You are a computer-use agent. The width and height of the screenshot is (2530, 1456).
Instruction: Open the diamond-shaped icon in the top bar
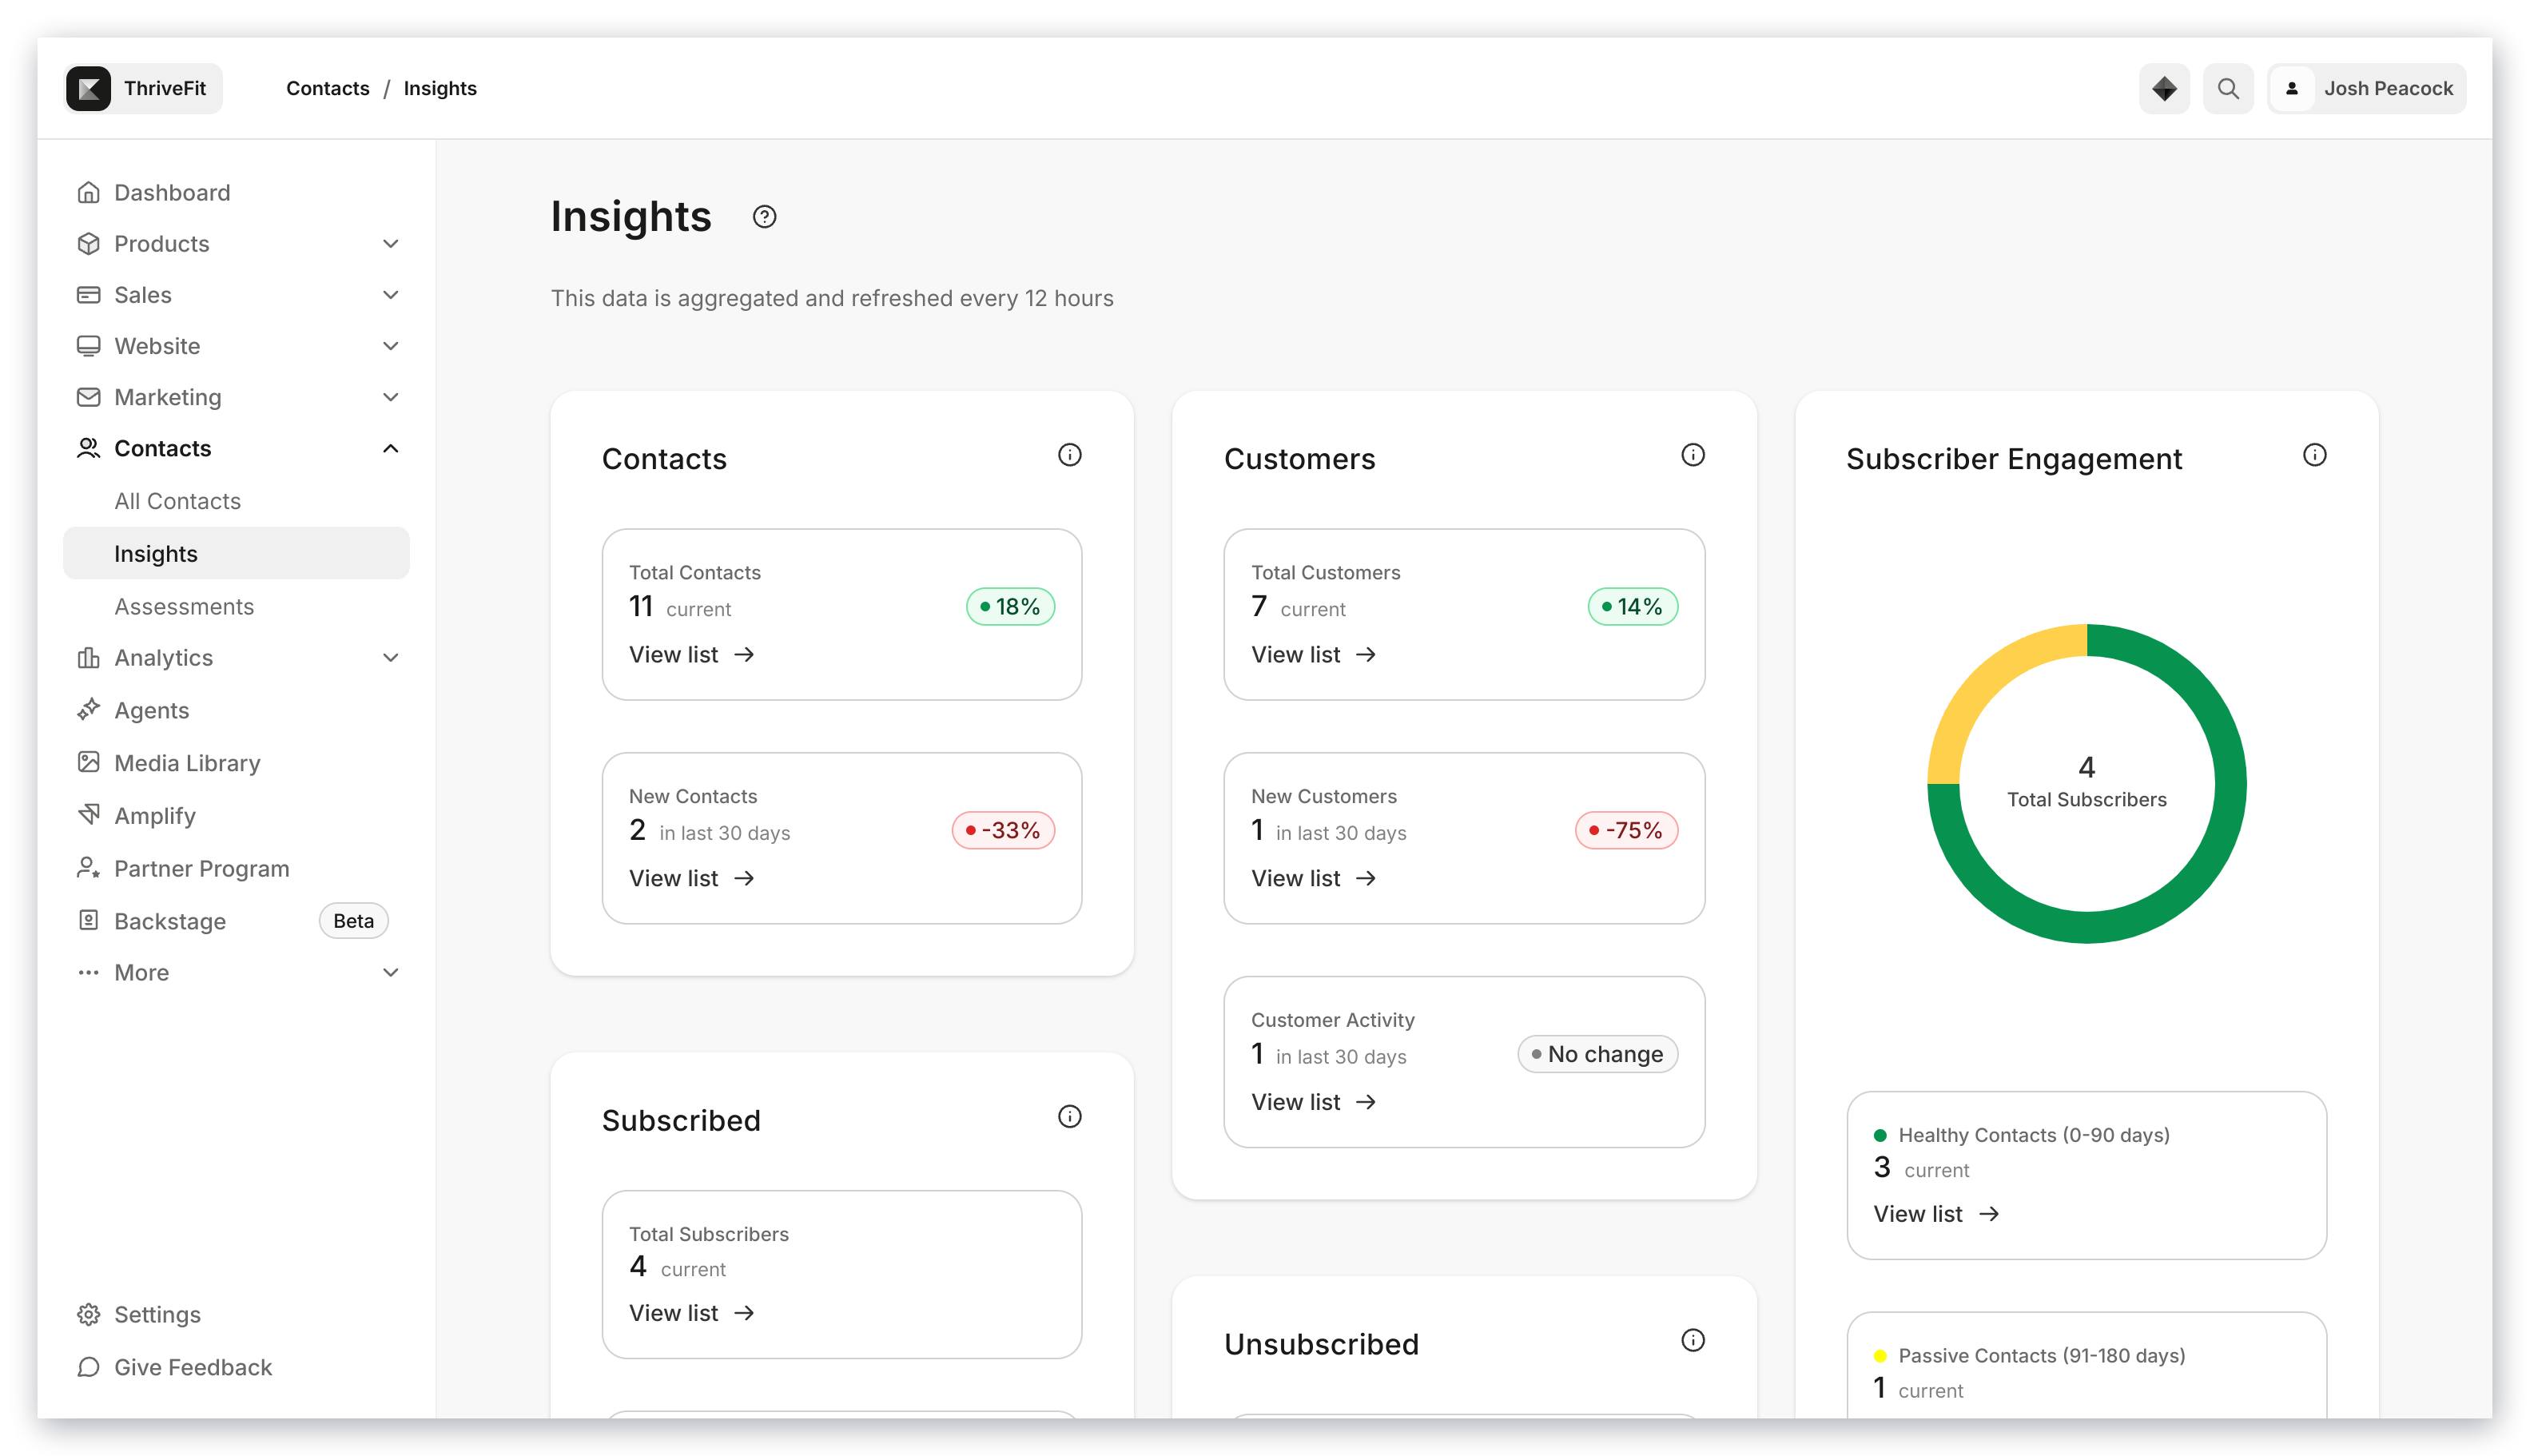pyautogui.click(x=2163, y=88)
